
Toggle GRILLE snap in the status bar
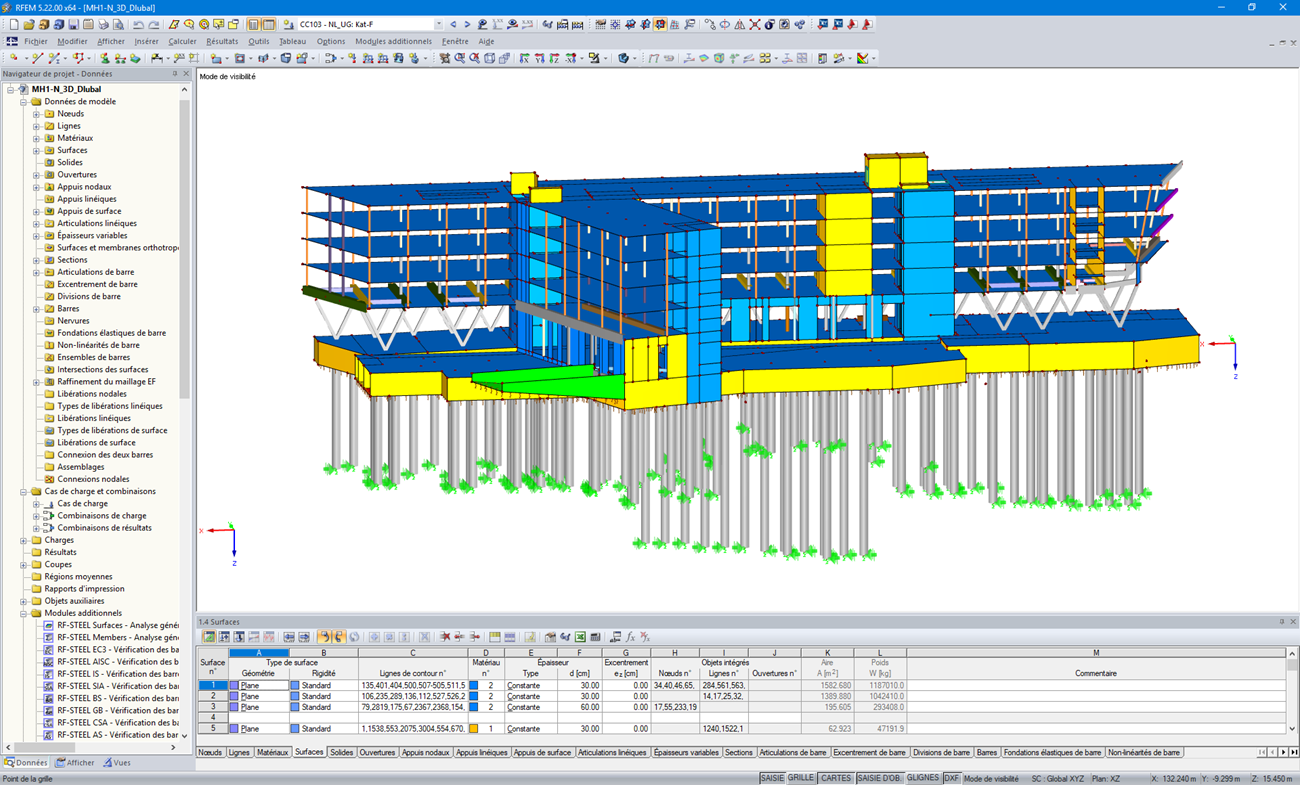click(801, 777)
